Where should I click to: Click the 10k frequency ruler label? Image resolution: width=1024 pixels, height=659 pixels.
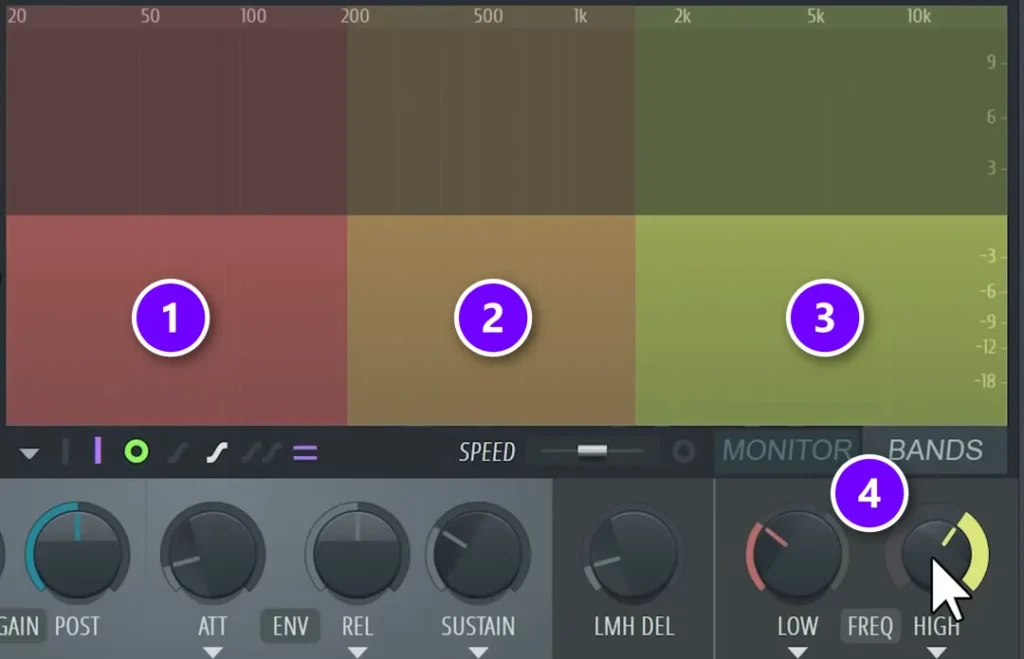[919, 16]
